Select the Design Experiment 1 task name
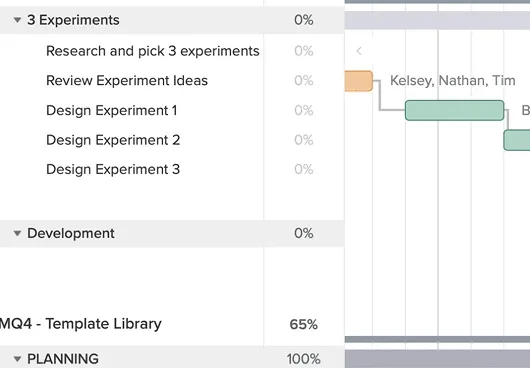This screenshot has width=530, height=368. [112, 111]
